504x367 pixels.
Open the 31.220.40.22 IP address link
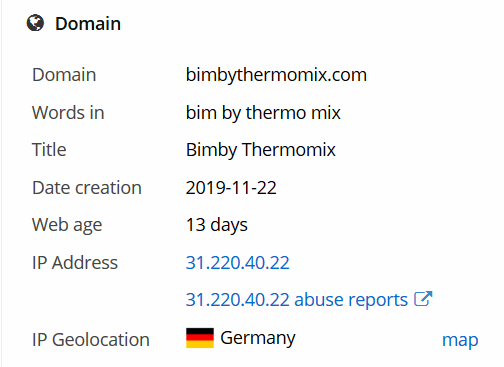click(x=237, y=263)
